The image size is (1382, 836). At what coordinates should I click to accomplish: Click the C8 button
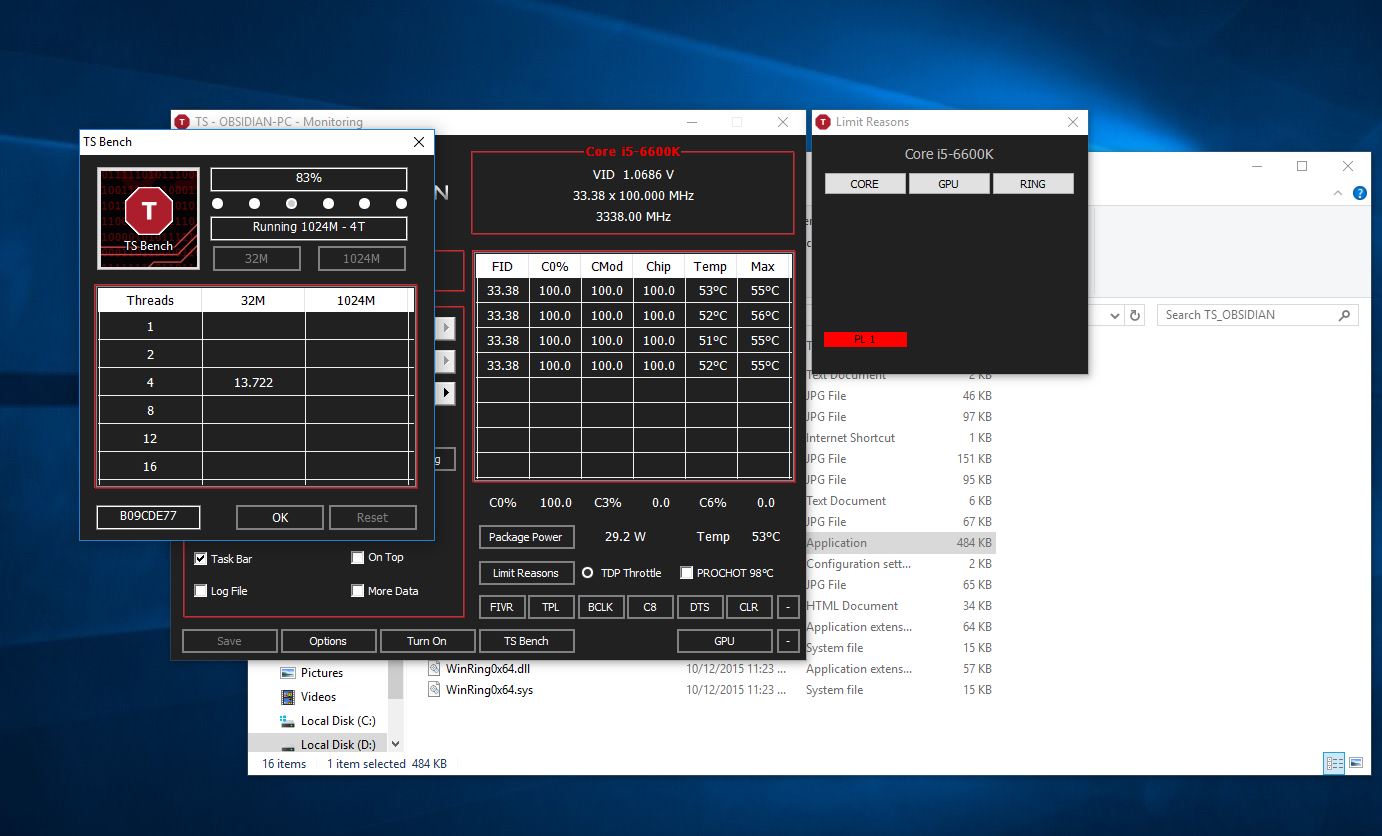click(x=650, y=607)
